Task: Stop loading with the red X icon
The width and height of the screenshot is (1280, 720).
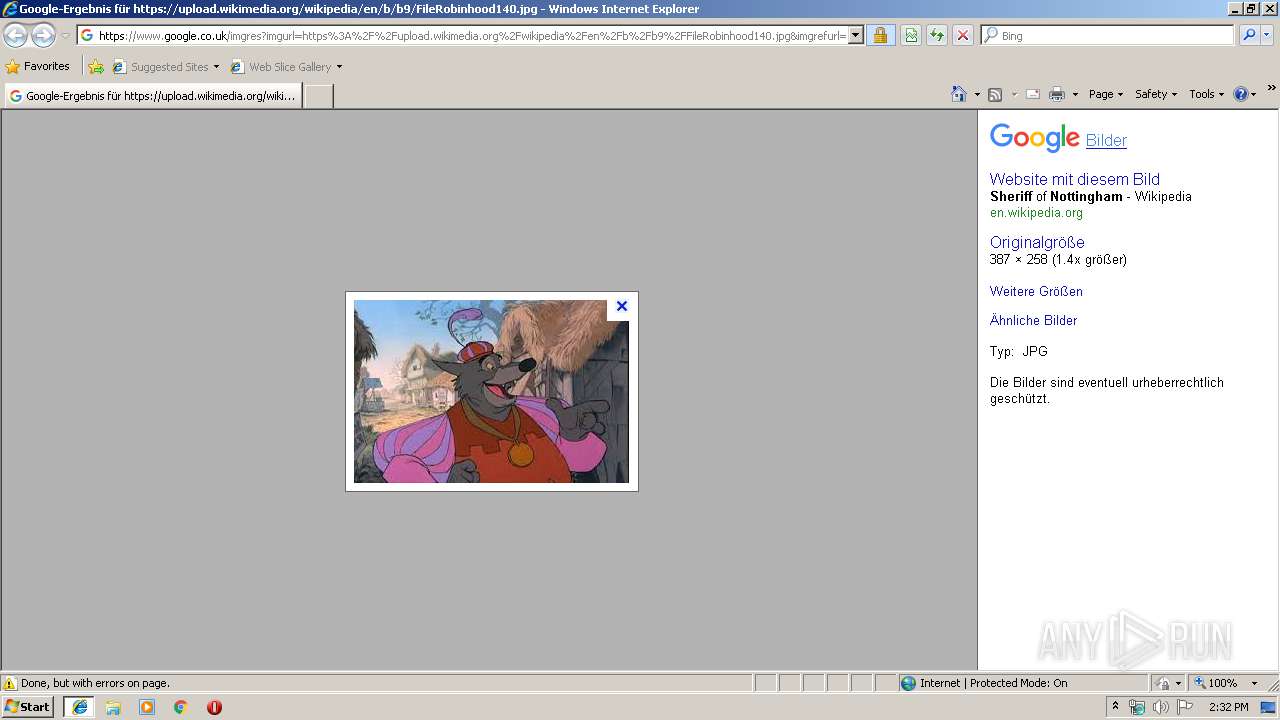Action: (962, 36)
